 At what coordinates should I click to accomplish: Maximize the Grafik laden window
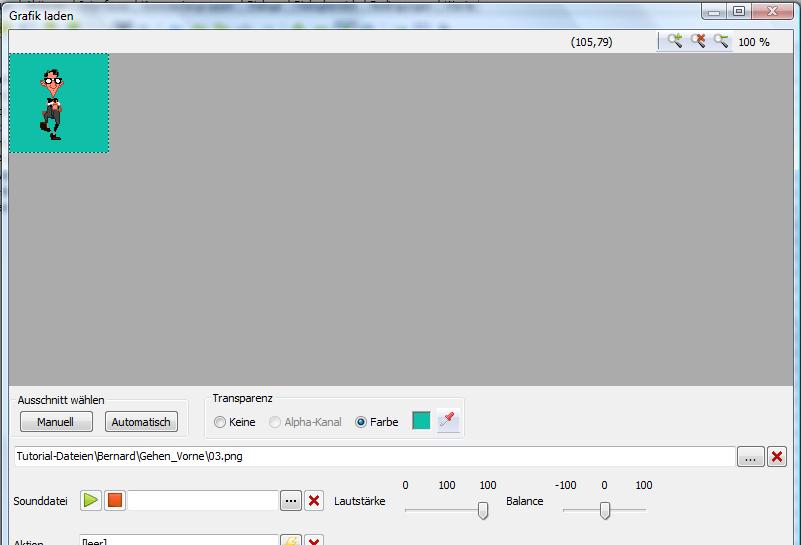[739, 11]
